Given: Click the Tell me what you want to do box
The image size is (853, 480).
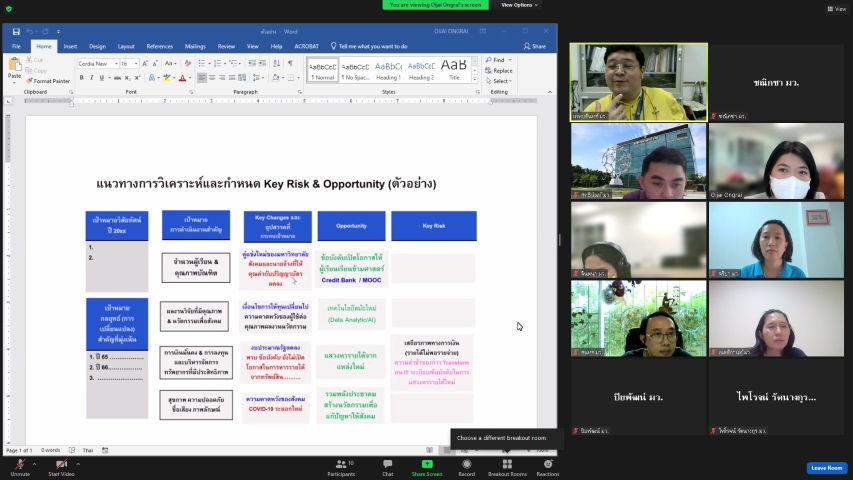Looking at the screenshot, I should 372,46.
